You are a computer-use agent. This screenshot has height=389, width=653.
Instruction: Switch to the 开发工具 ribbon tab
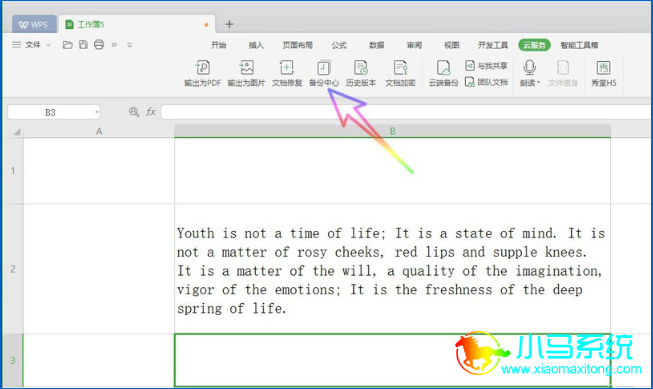tap(493, 45)
